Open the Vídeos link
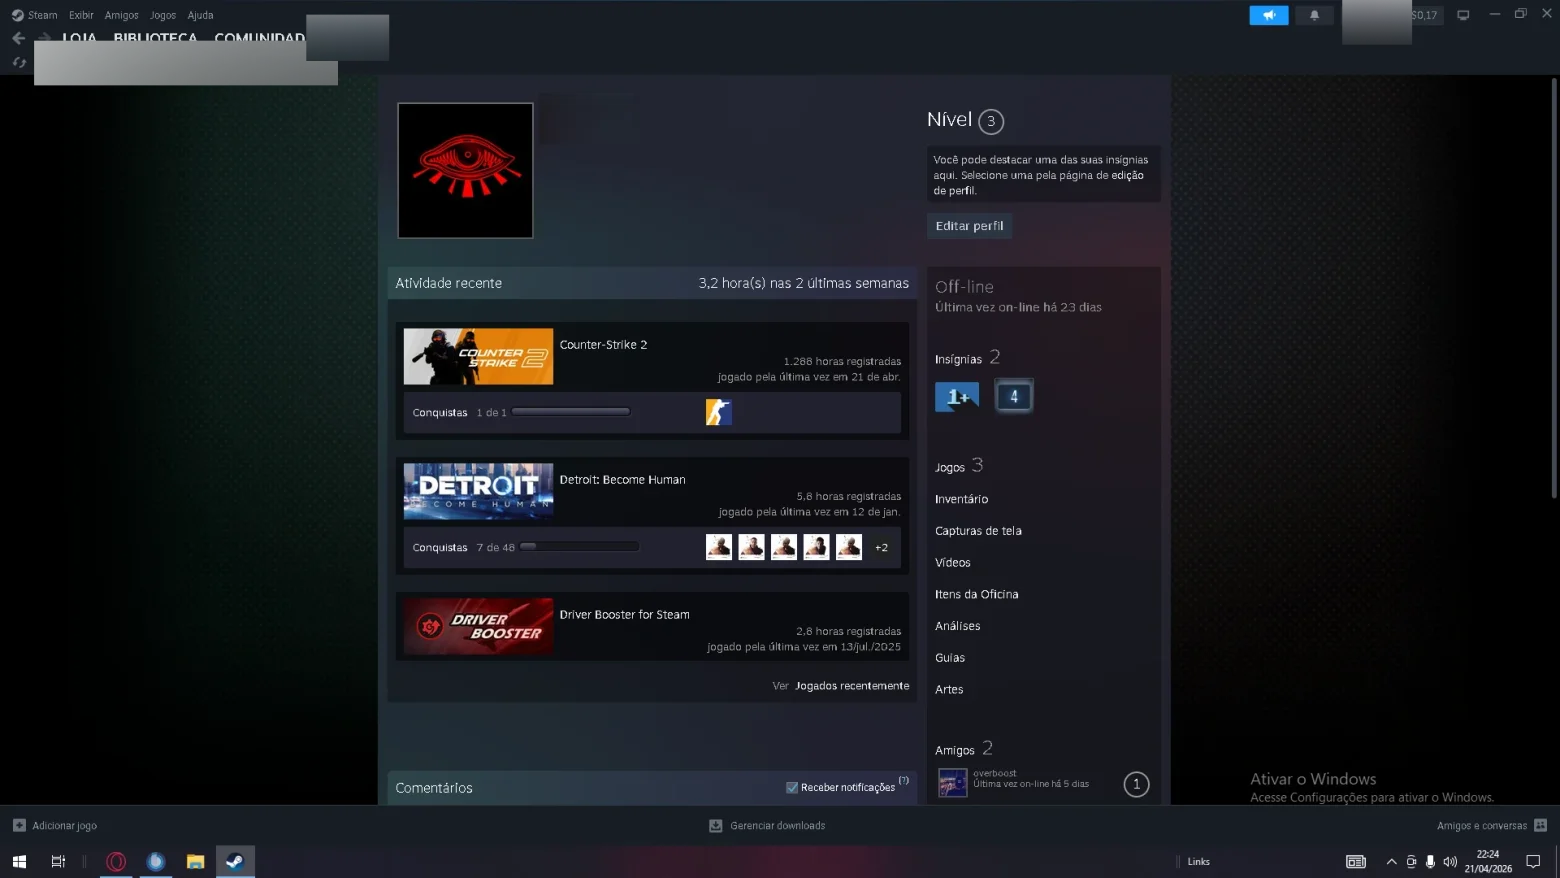Screen dimensions: 1560x878 point(953,563)
